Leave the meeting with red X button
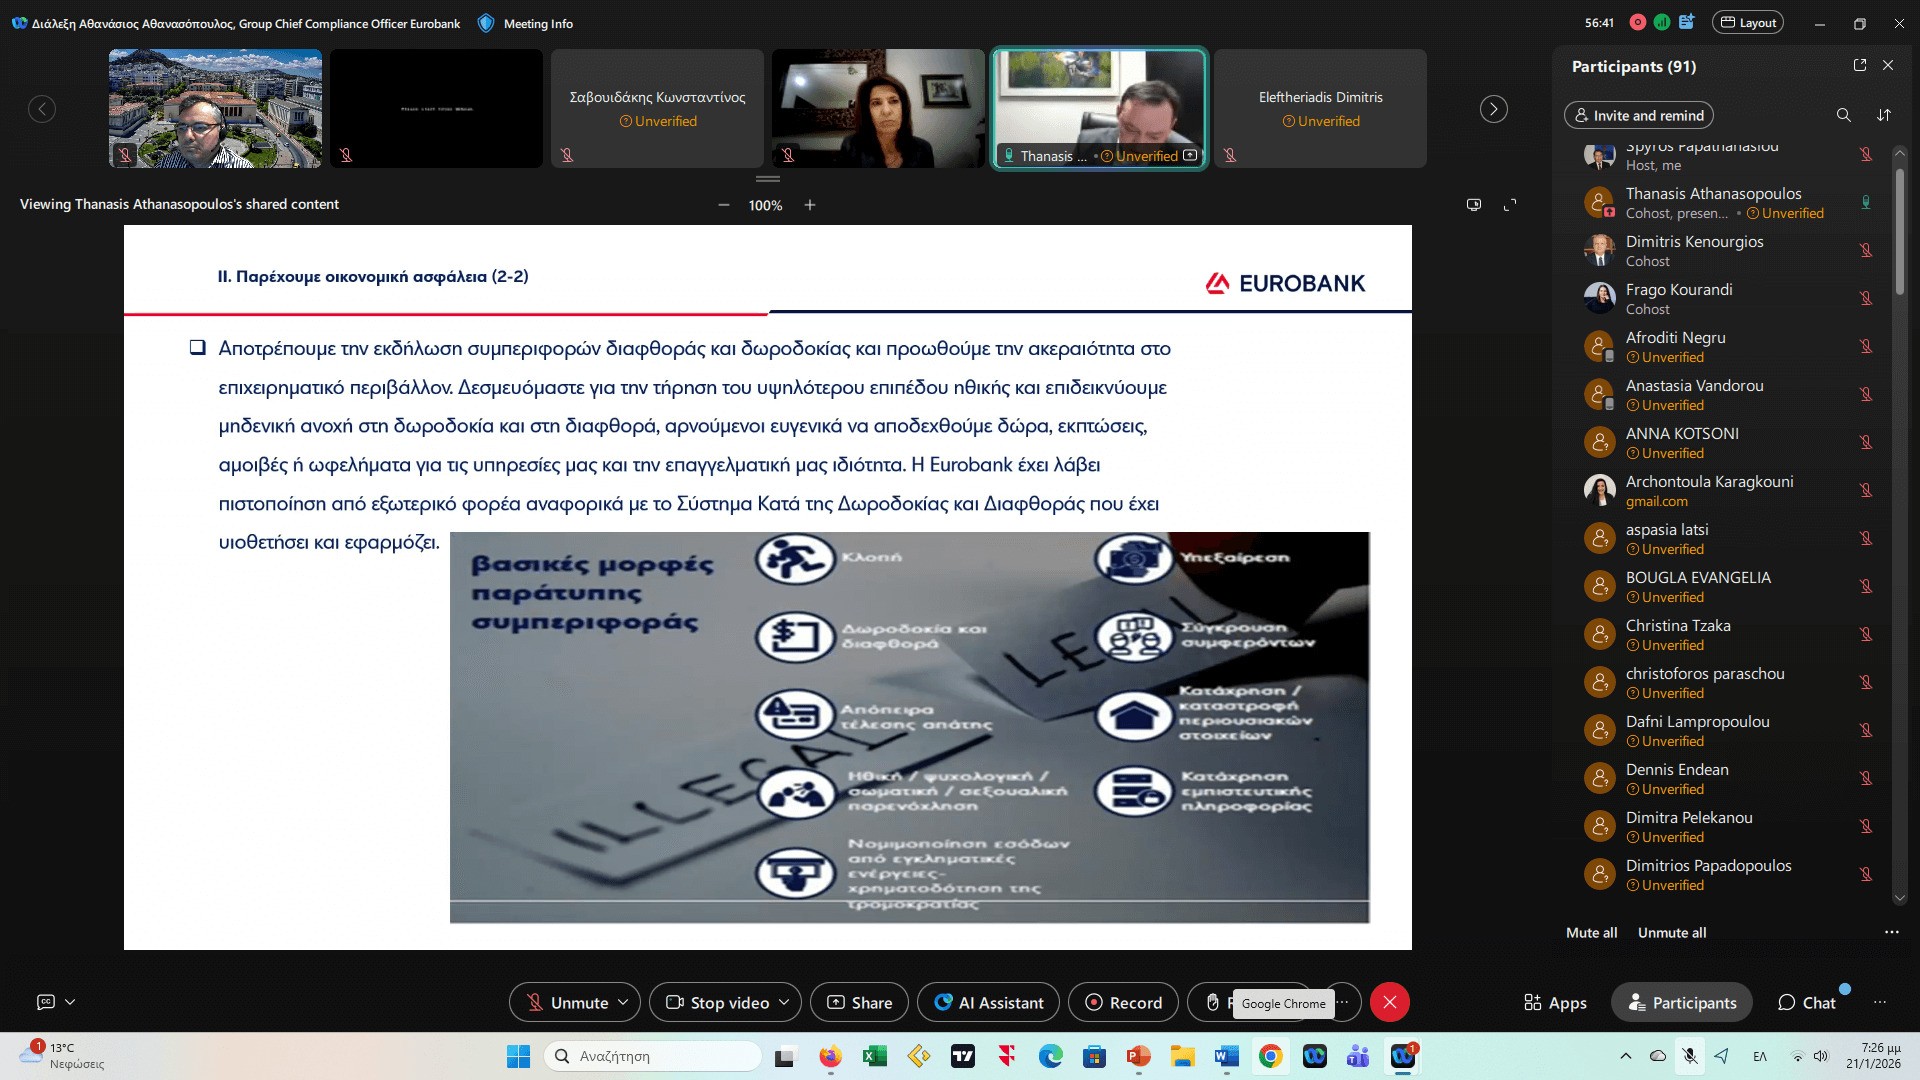 pos(1389,1002)
